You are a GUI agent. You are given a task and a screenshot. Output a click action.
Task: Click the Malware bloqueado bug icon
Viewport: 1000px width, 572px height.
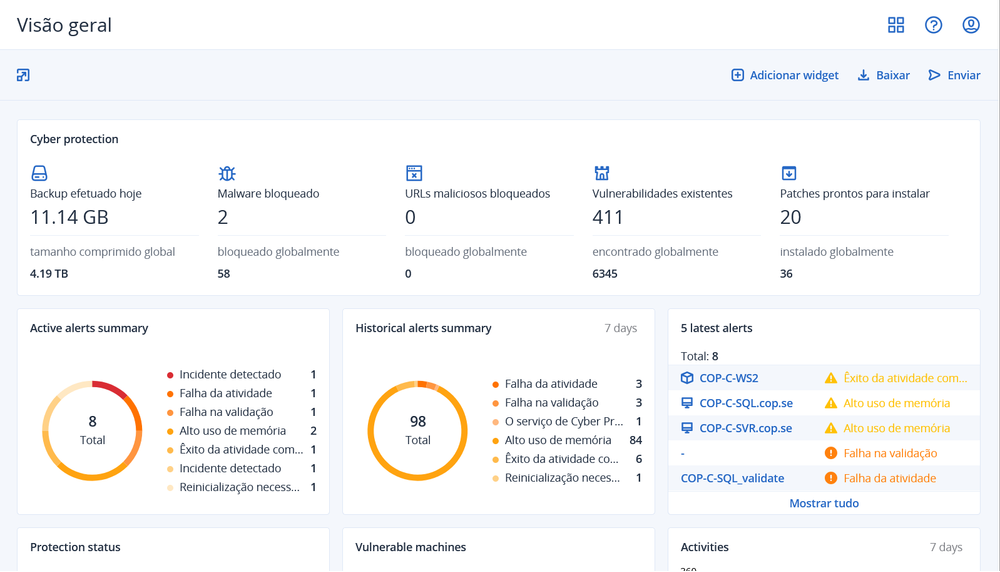(227, 173)
